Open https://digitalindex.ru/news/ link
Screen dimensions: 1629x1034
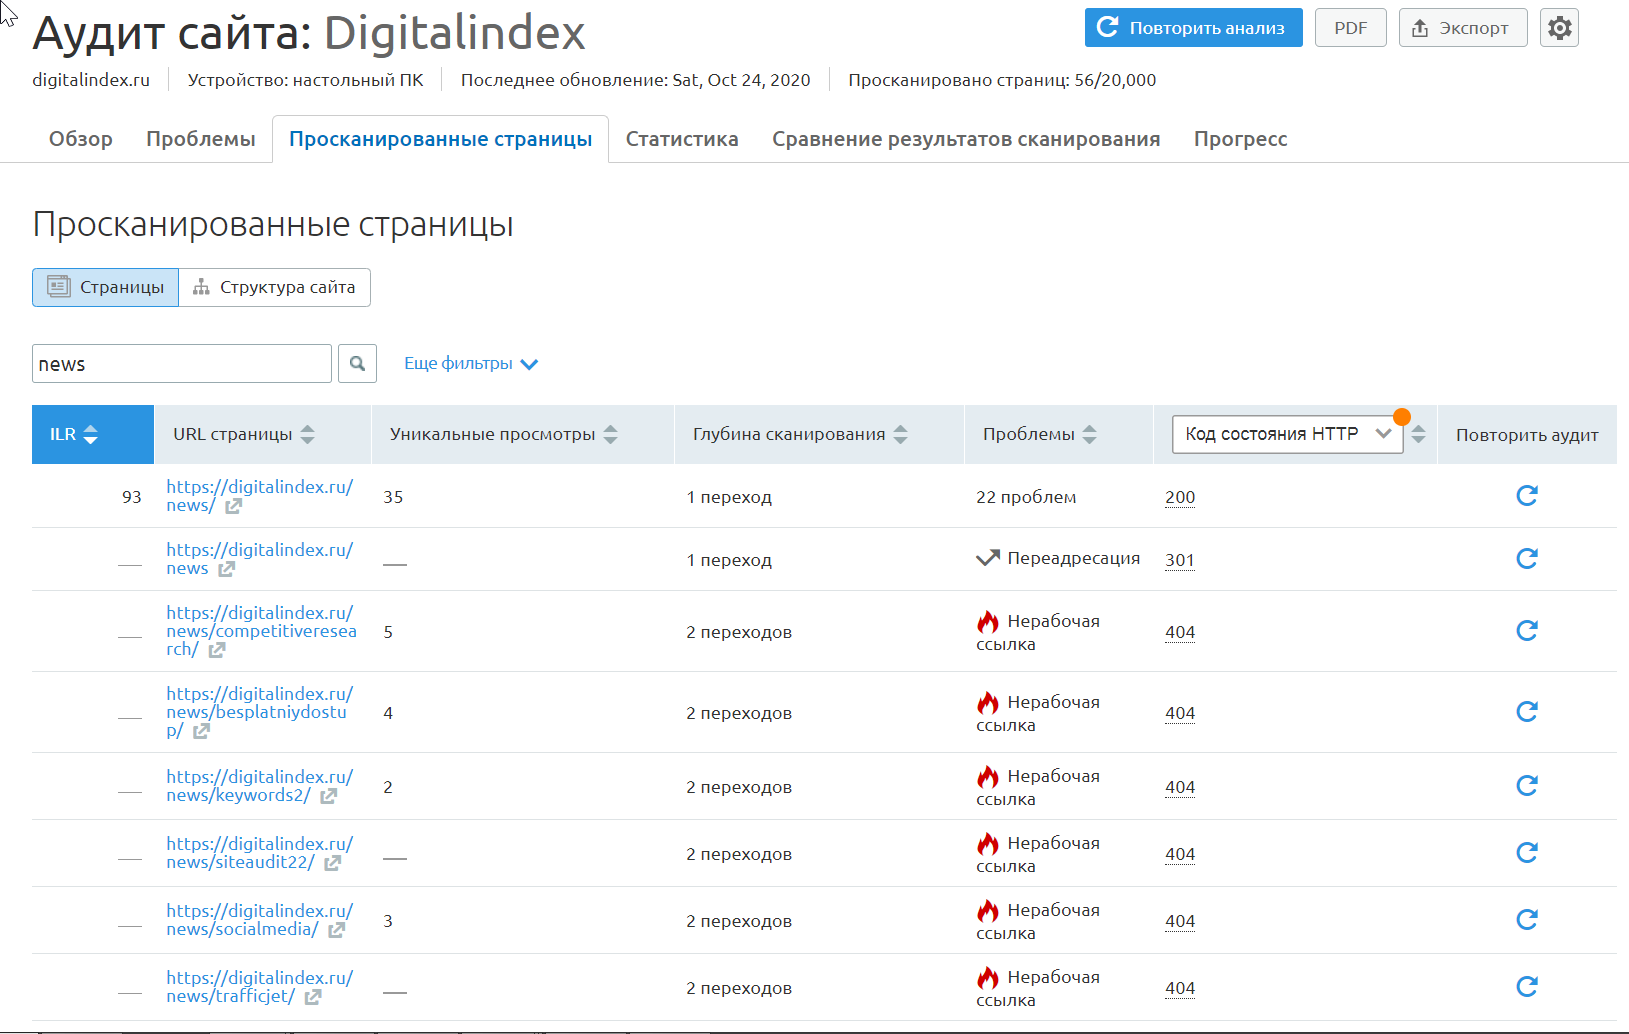point(259,496)
